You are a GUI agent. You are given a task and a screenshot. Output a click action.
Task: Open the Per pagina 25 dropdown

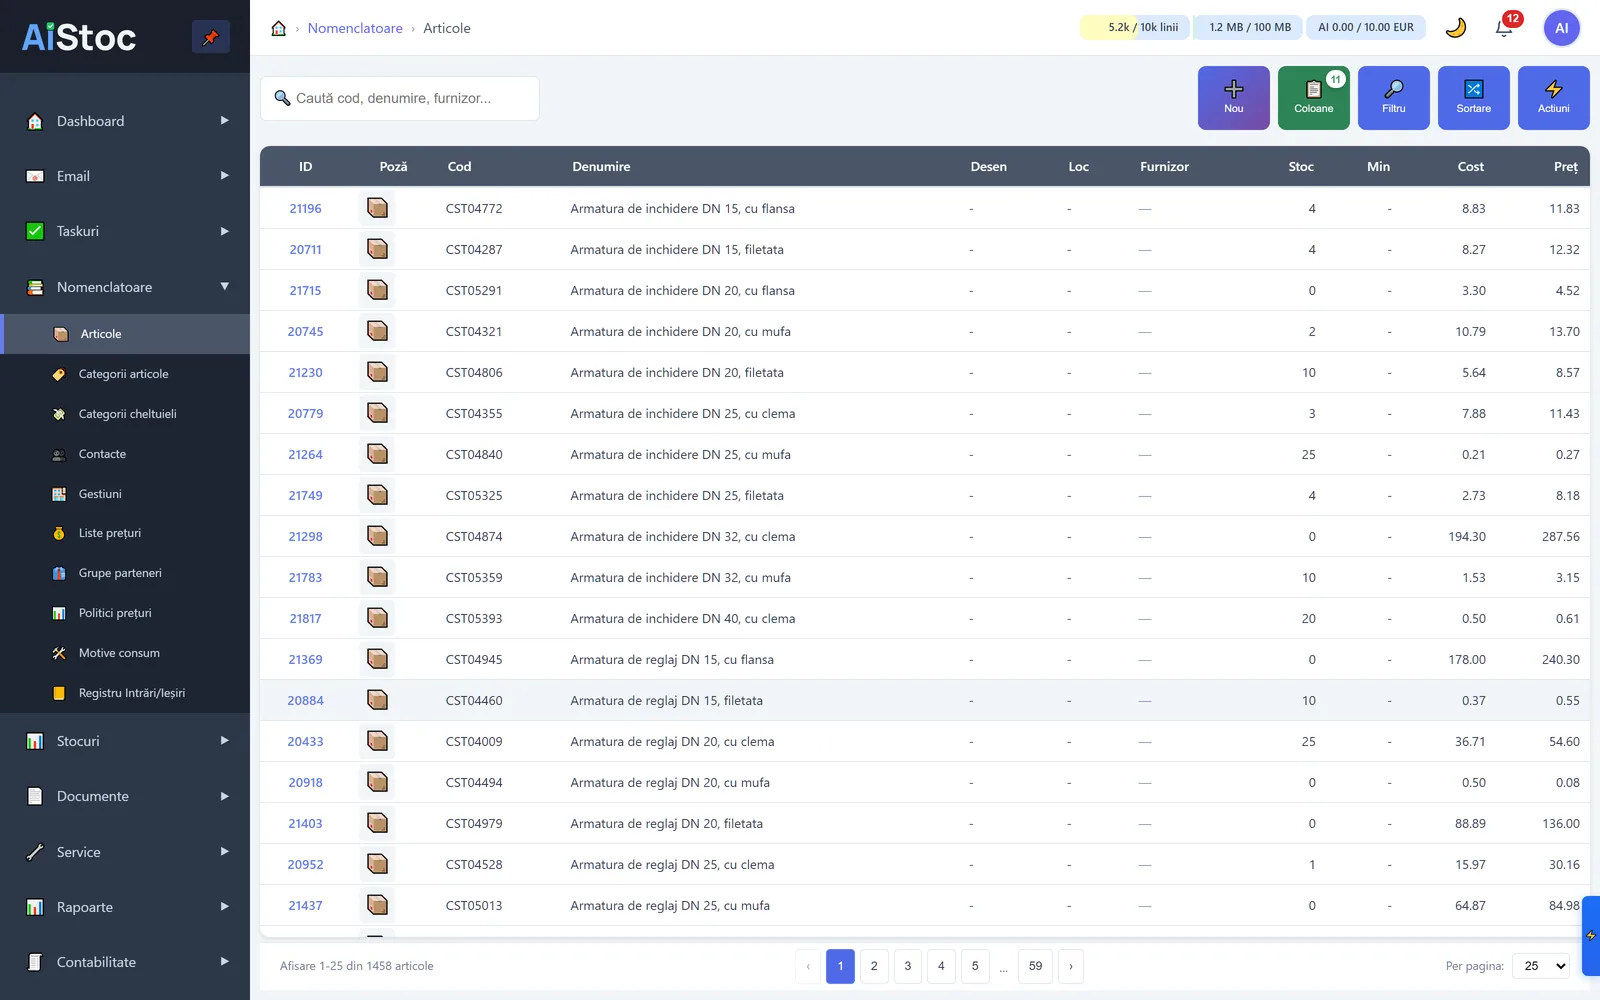coord(1541,966)
